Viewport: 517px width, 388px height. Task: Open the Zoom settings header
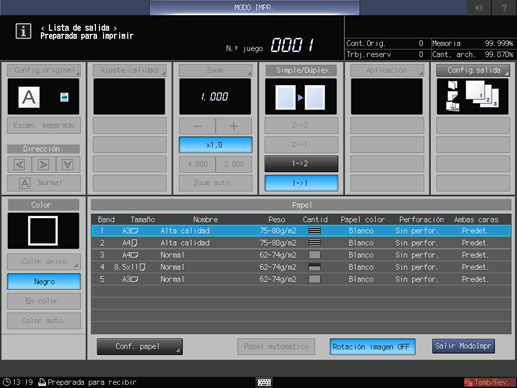click(x=215, y=70)
